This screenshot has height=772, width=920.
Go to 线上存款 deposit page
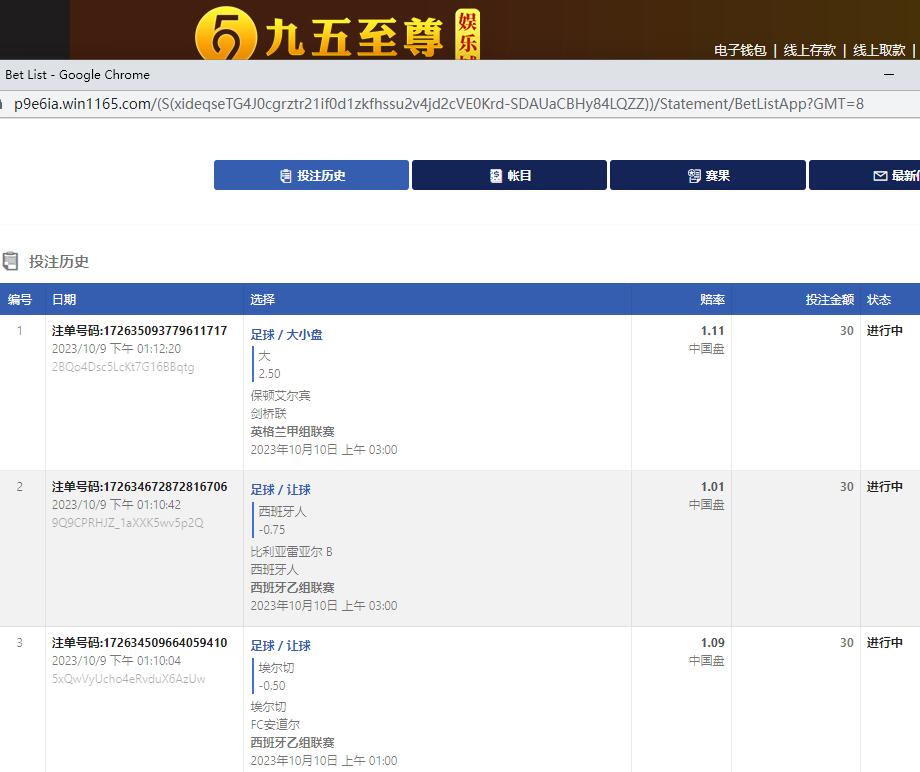[809, 50]
